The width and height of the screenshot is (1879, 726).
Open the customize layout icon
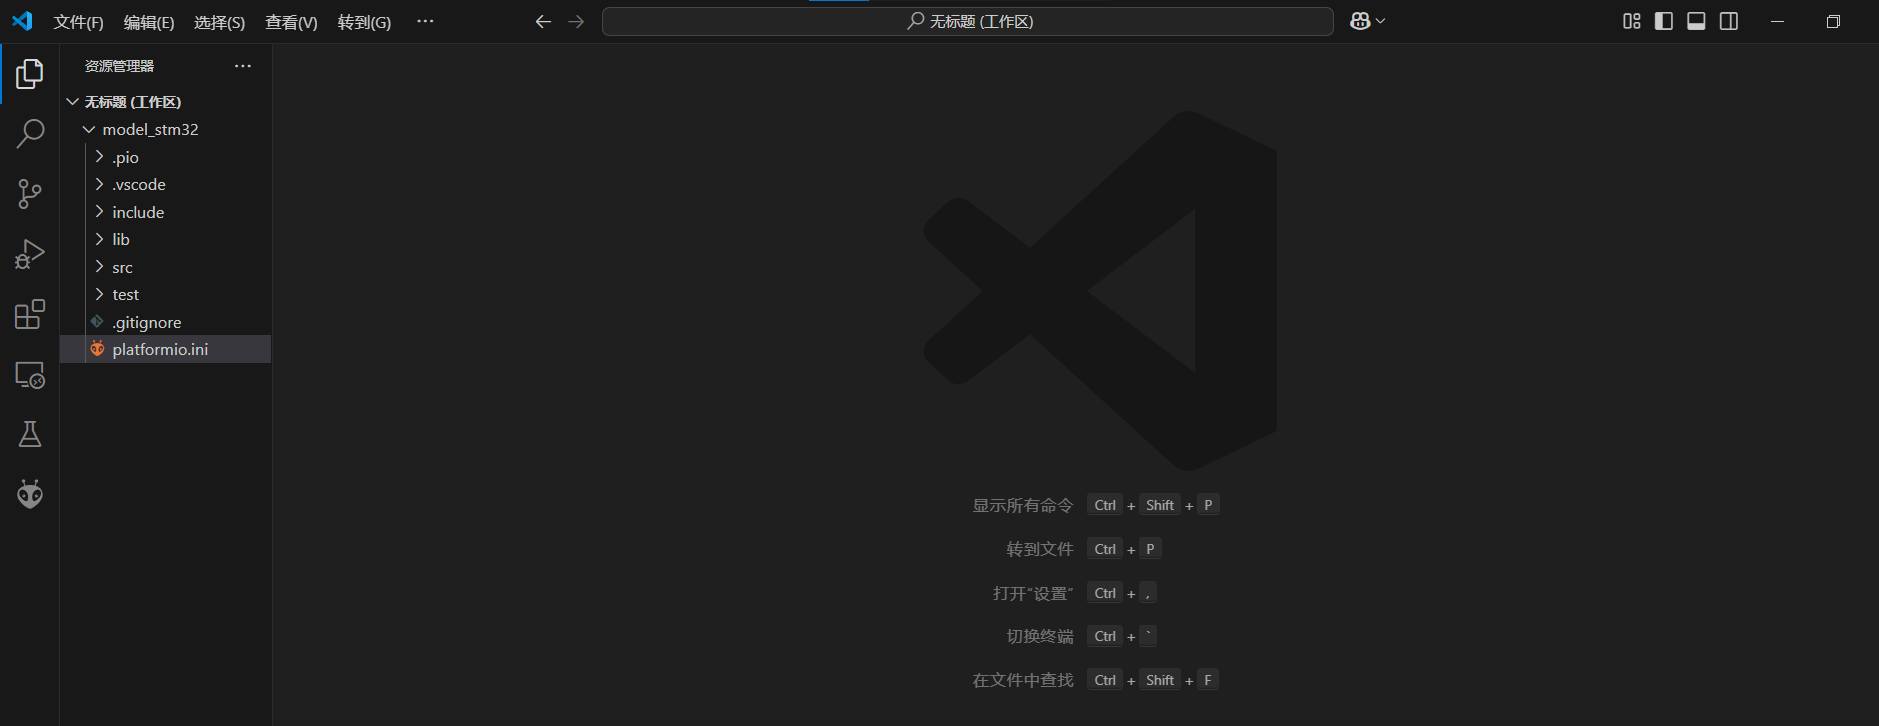1632,21
